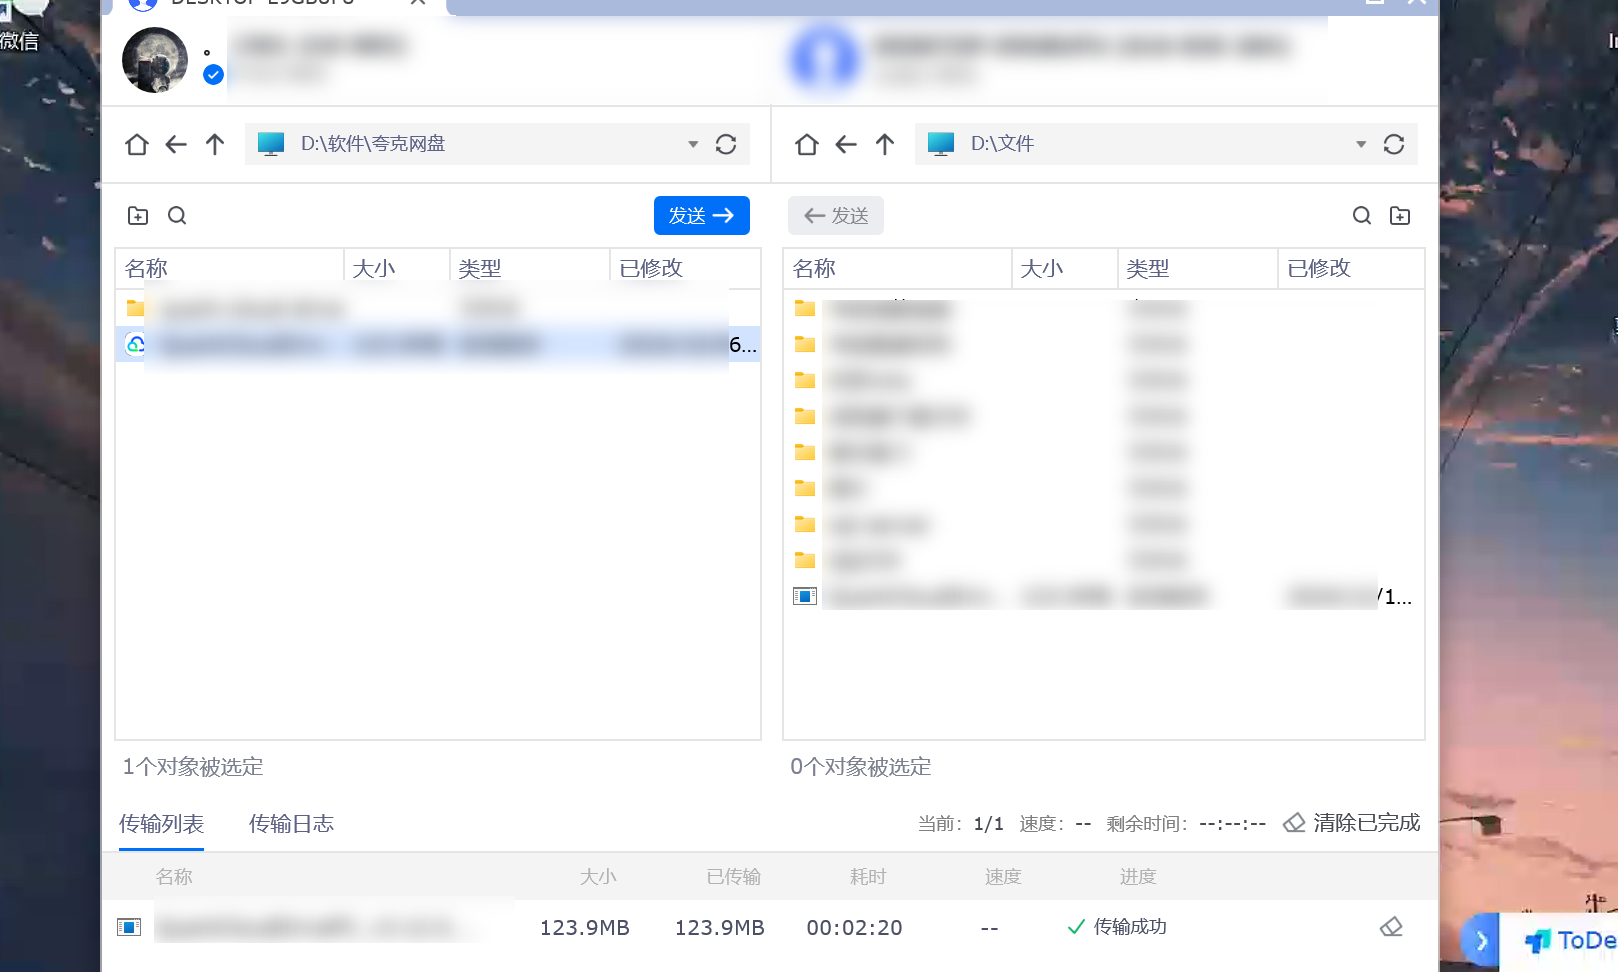
Task: Clear the completed transfer using its row icon
Action: [x=1391, y=927]
